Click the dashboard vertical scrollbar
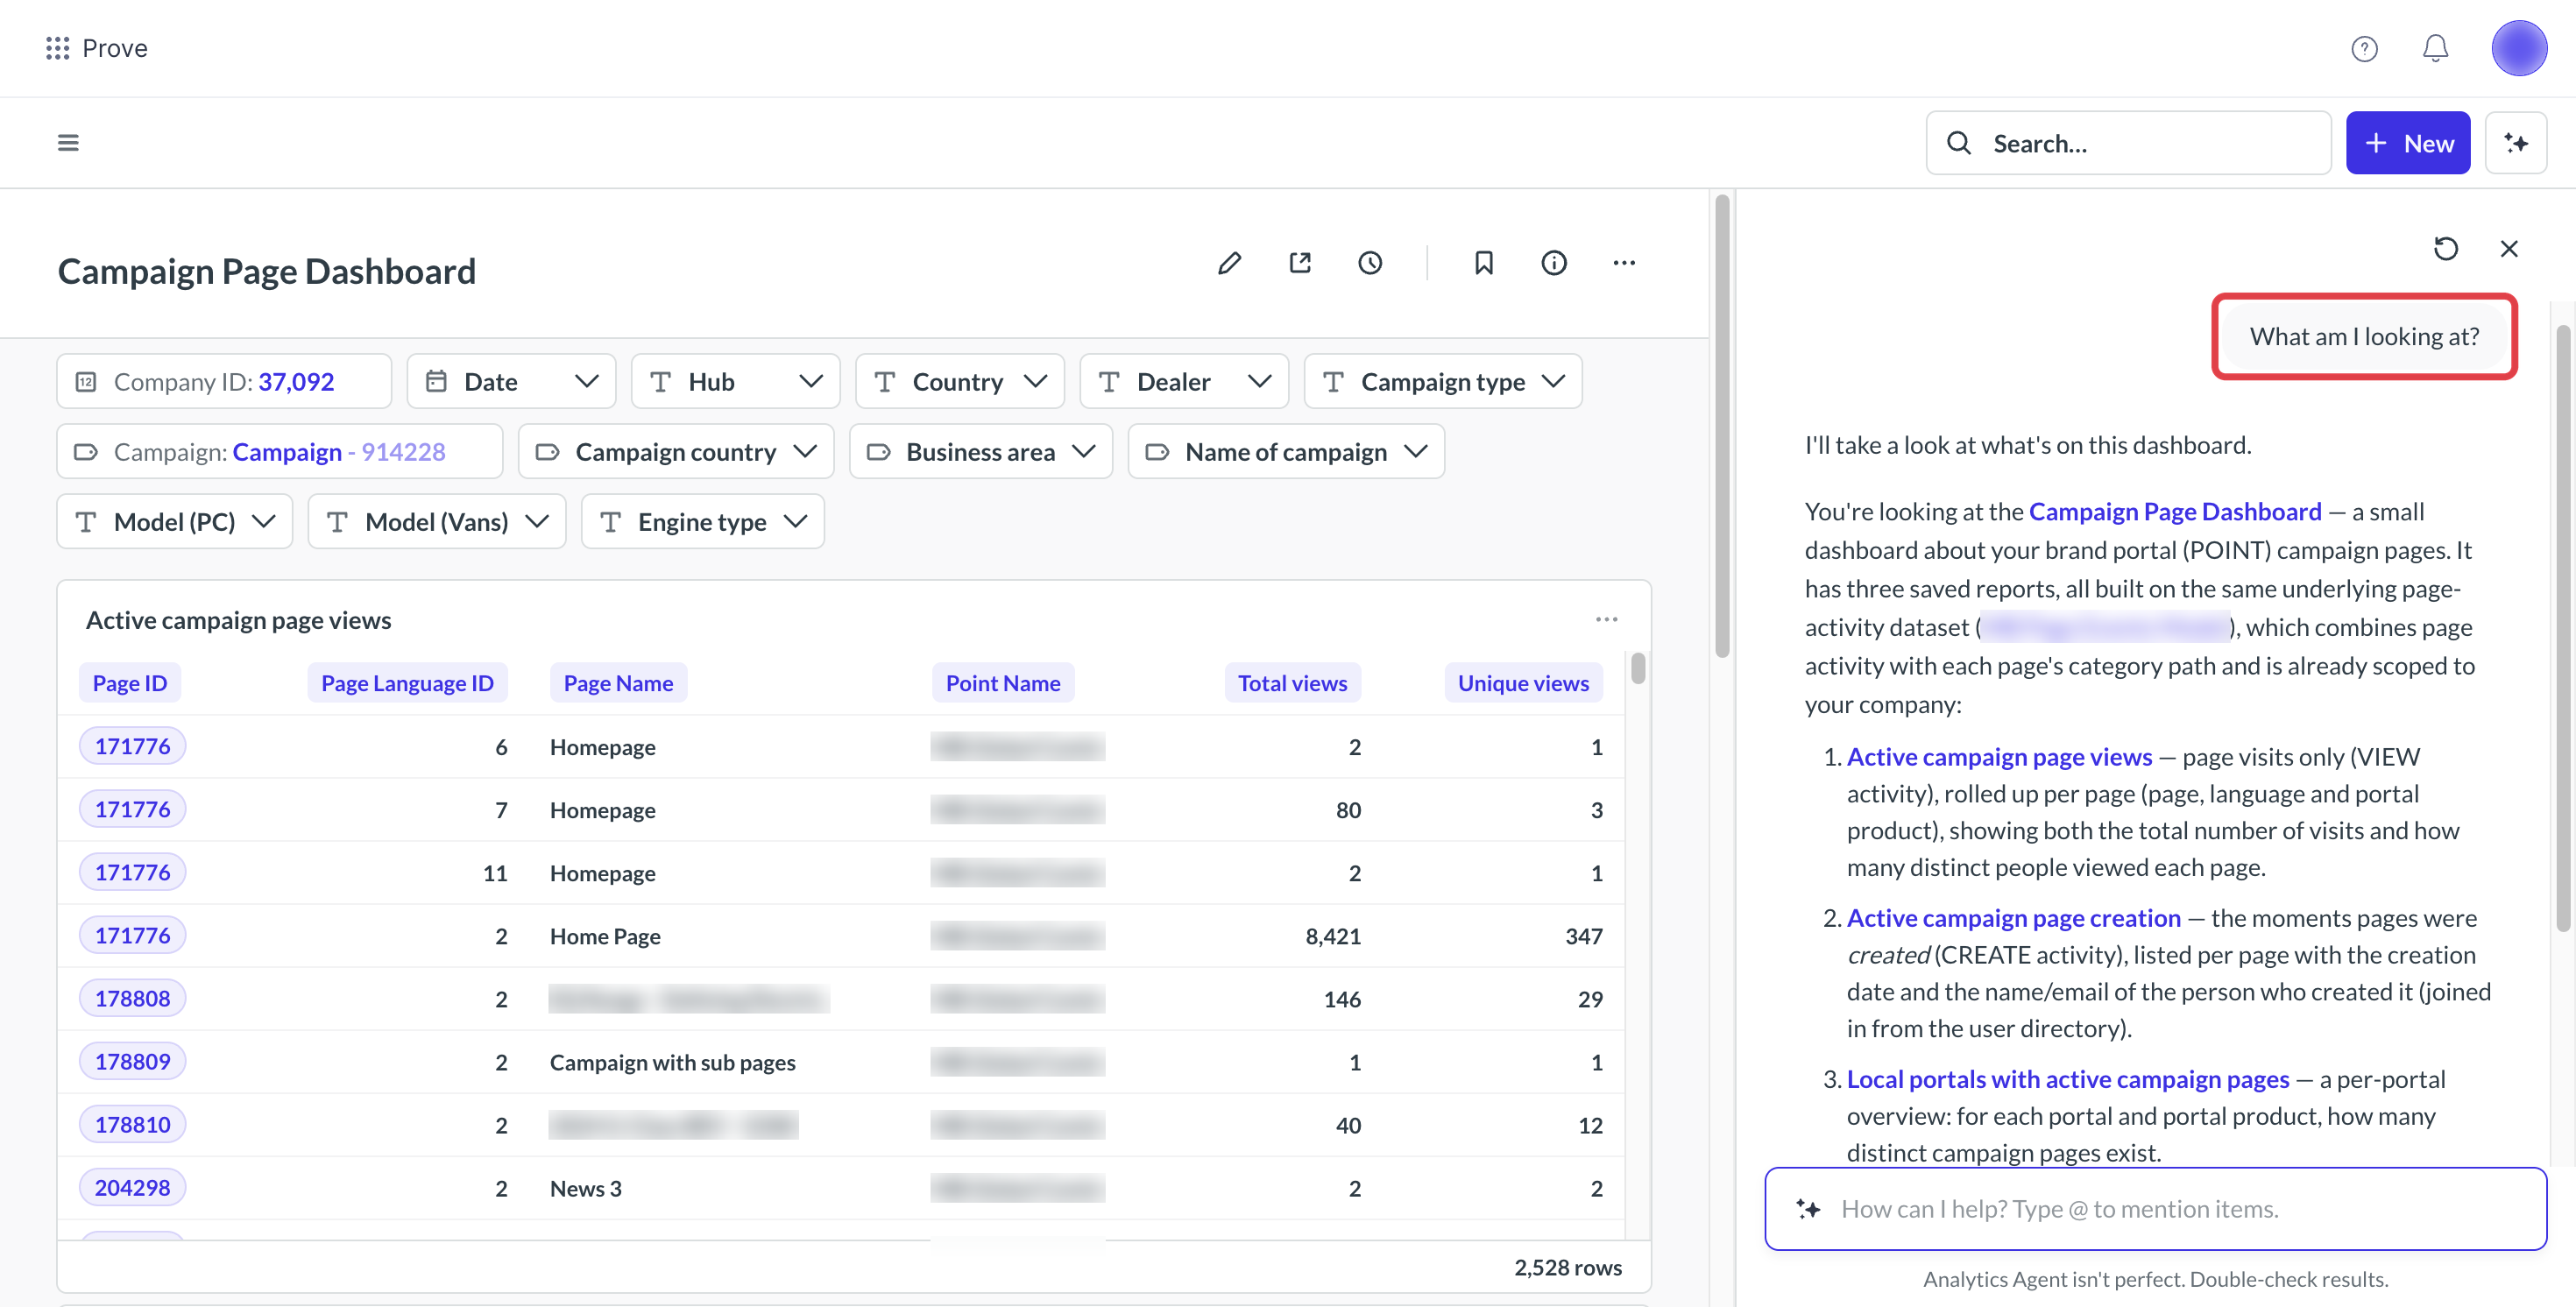This screenshot has width=2576, height=1307. coord(1722,425)
